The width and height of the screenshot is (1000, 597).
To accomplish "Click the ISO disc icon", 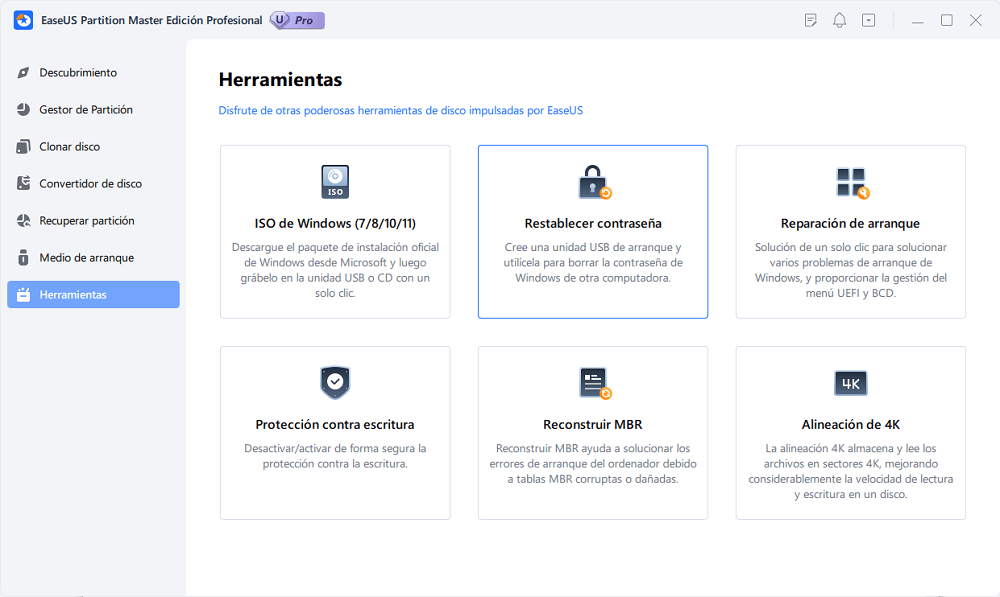I will (x=335, y=182).
